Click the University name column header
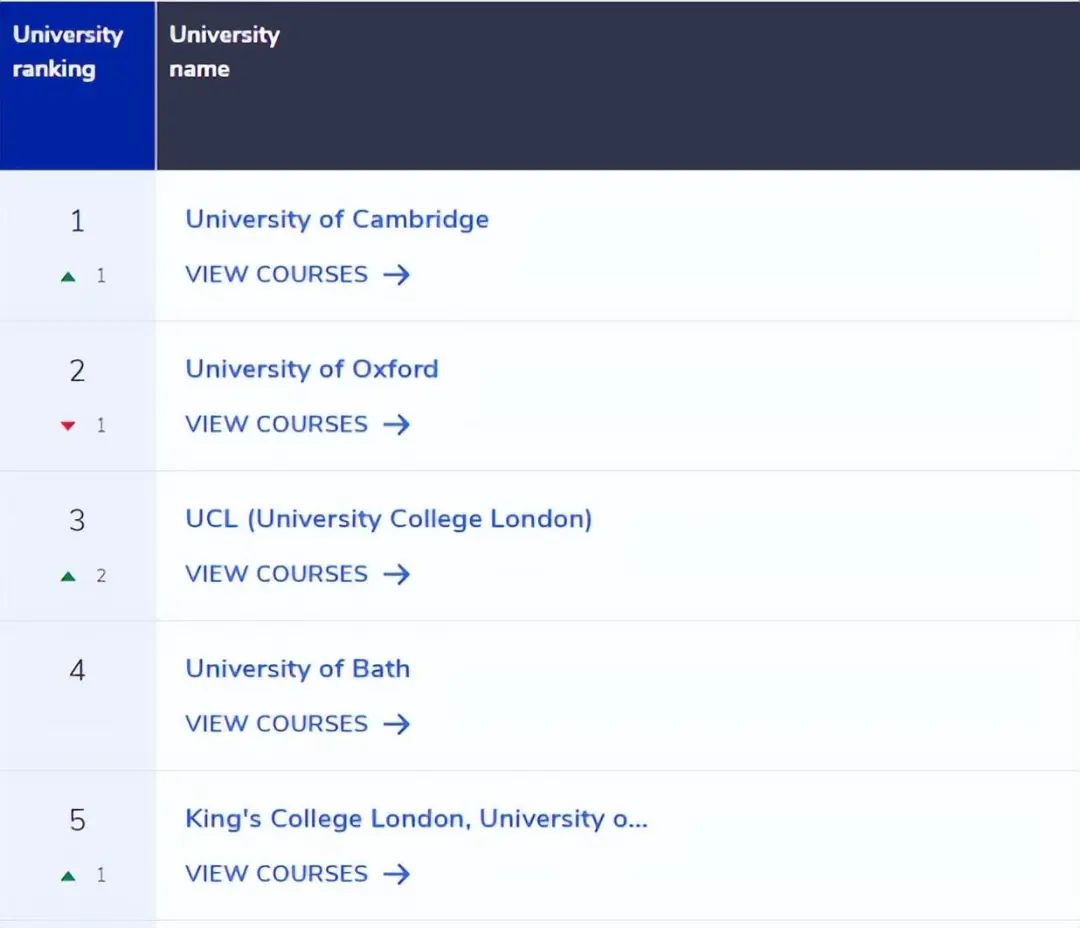The image size is (1080, 928). click(224, 52)
